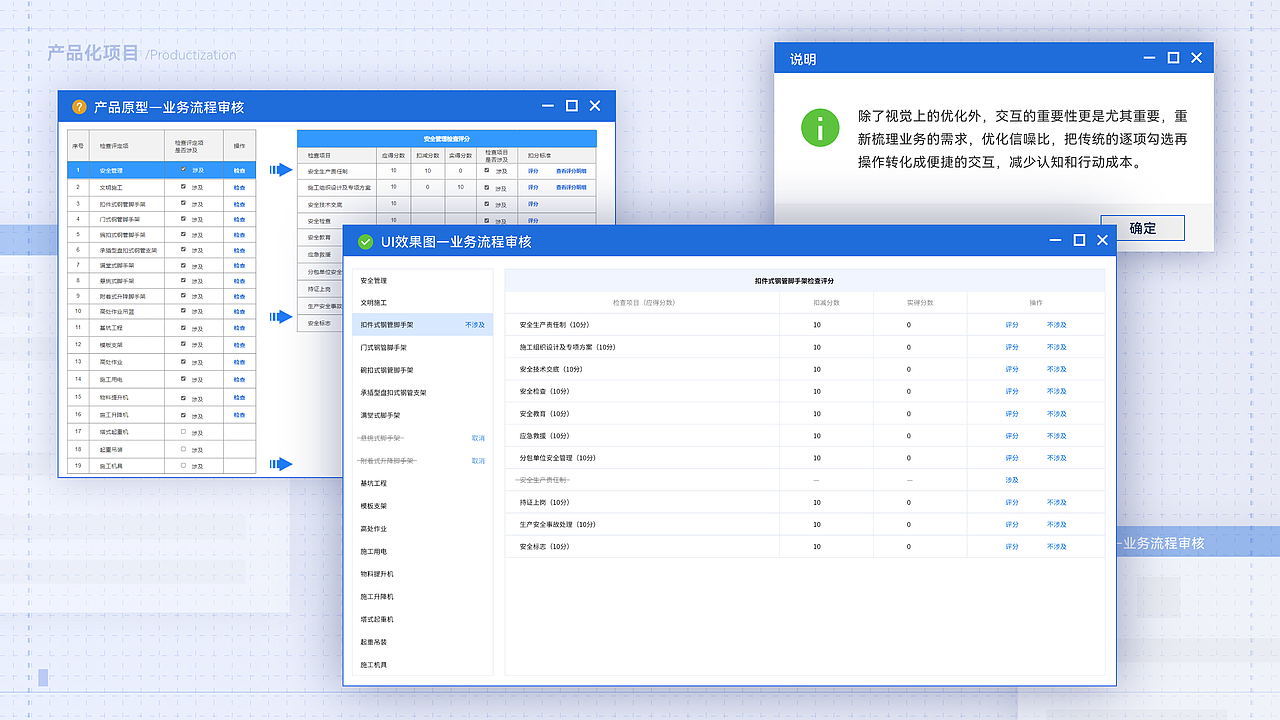Click 不涉及 for 生产安全事故处理（10分）
Image resolution: width=1280 pixels, height=720 pixels.
(1057, 524)
